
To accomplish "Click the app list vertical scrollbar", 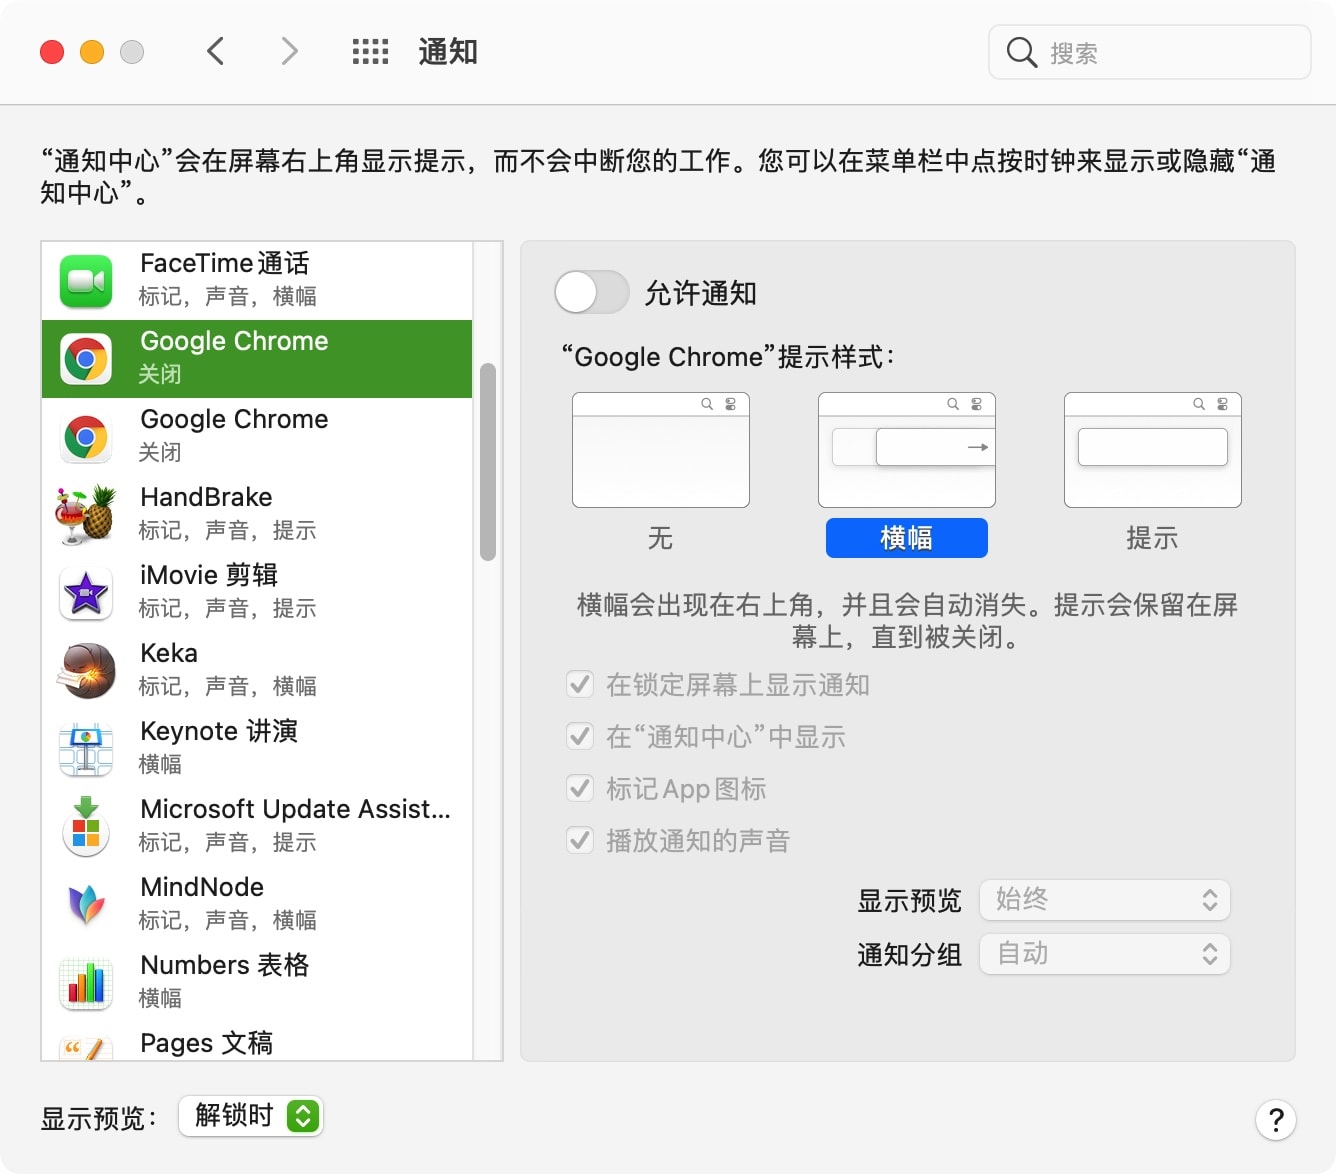I will (x=488, y=461).
